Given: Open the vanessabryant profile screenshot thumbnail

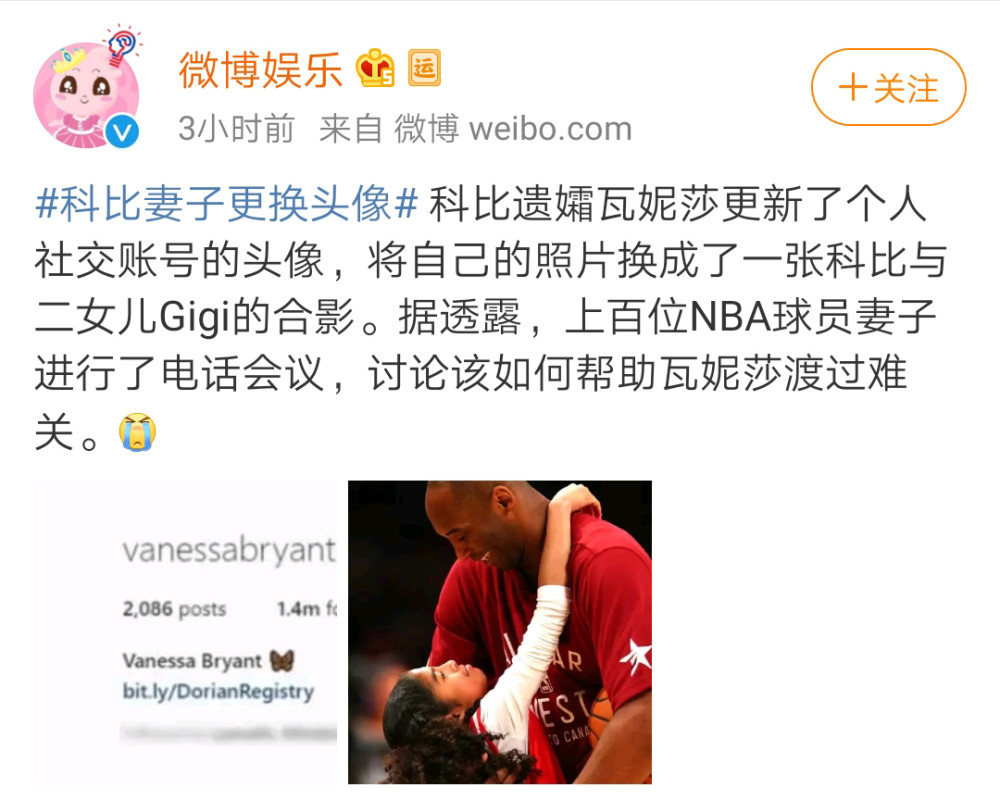Looking at the screenshot, I should coord(185,632).
